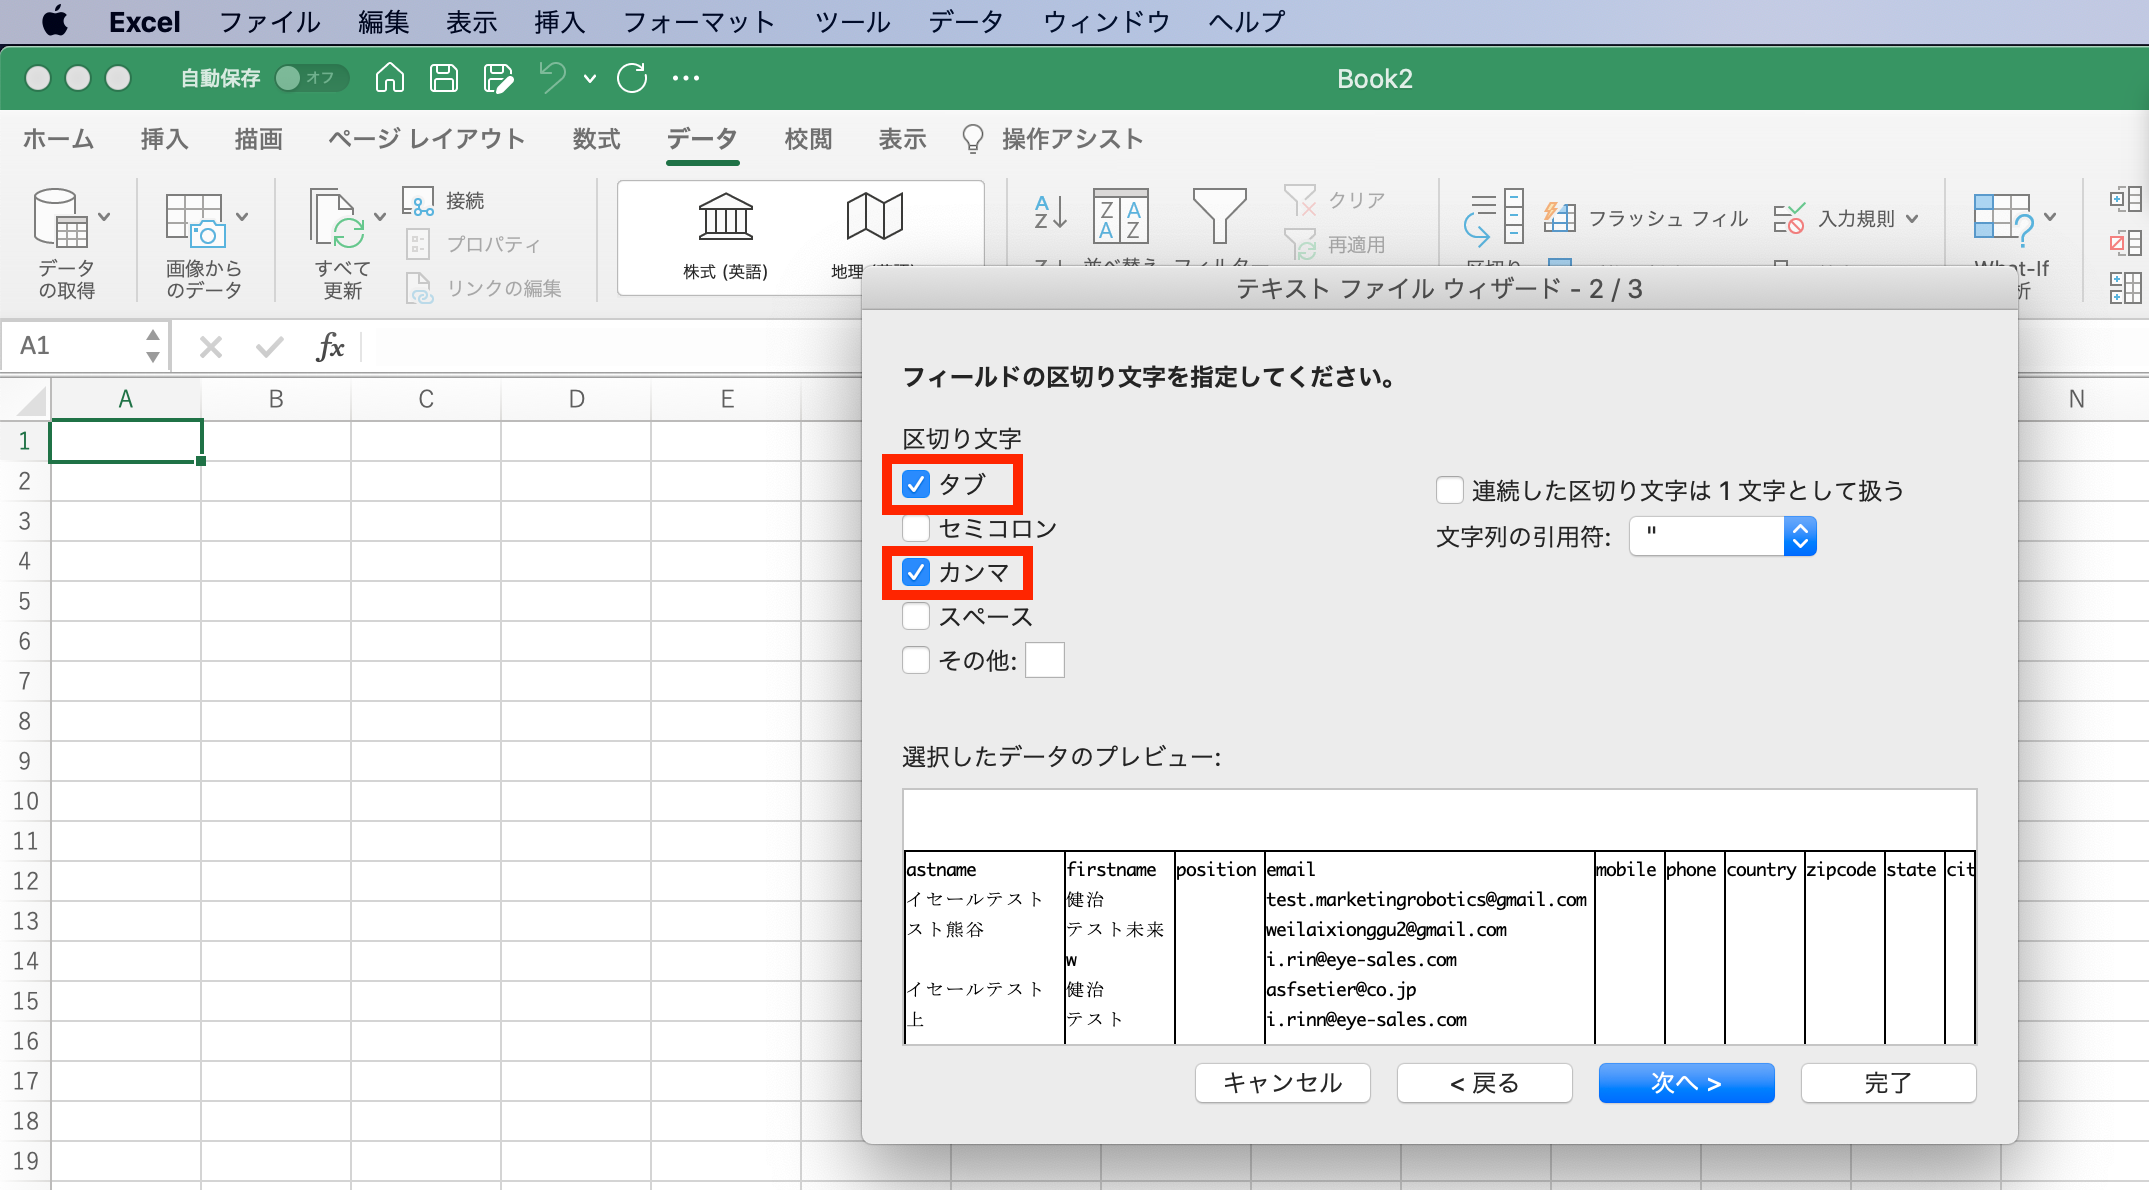Click the Home icon in title bar
This screenshot has width=2149, height=1190.
389,78
